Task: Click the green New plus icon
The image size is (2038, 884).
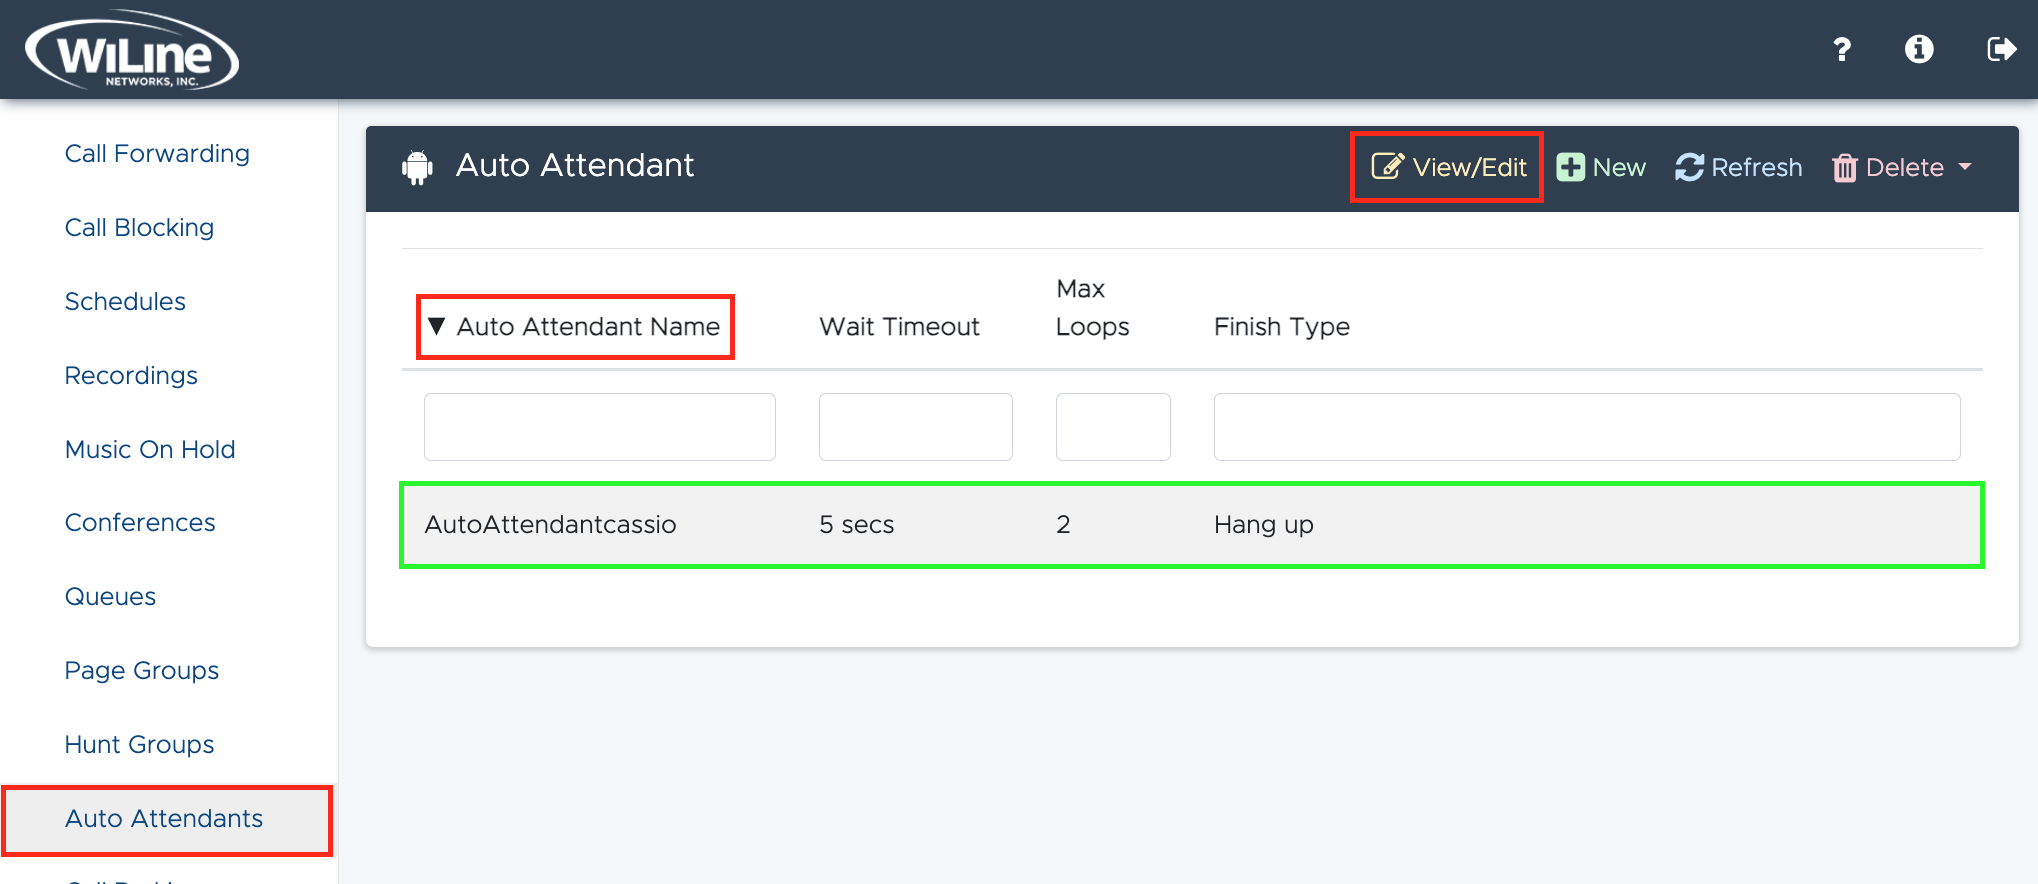Action: point(1570,167)
